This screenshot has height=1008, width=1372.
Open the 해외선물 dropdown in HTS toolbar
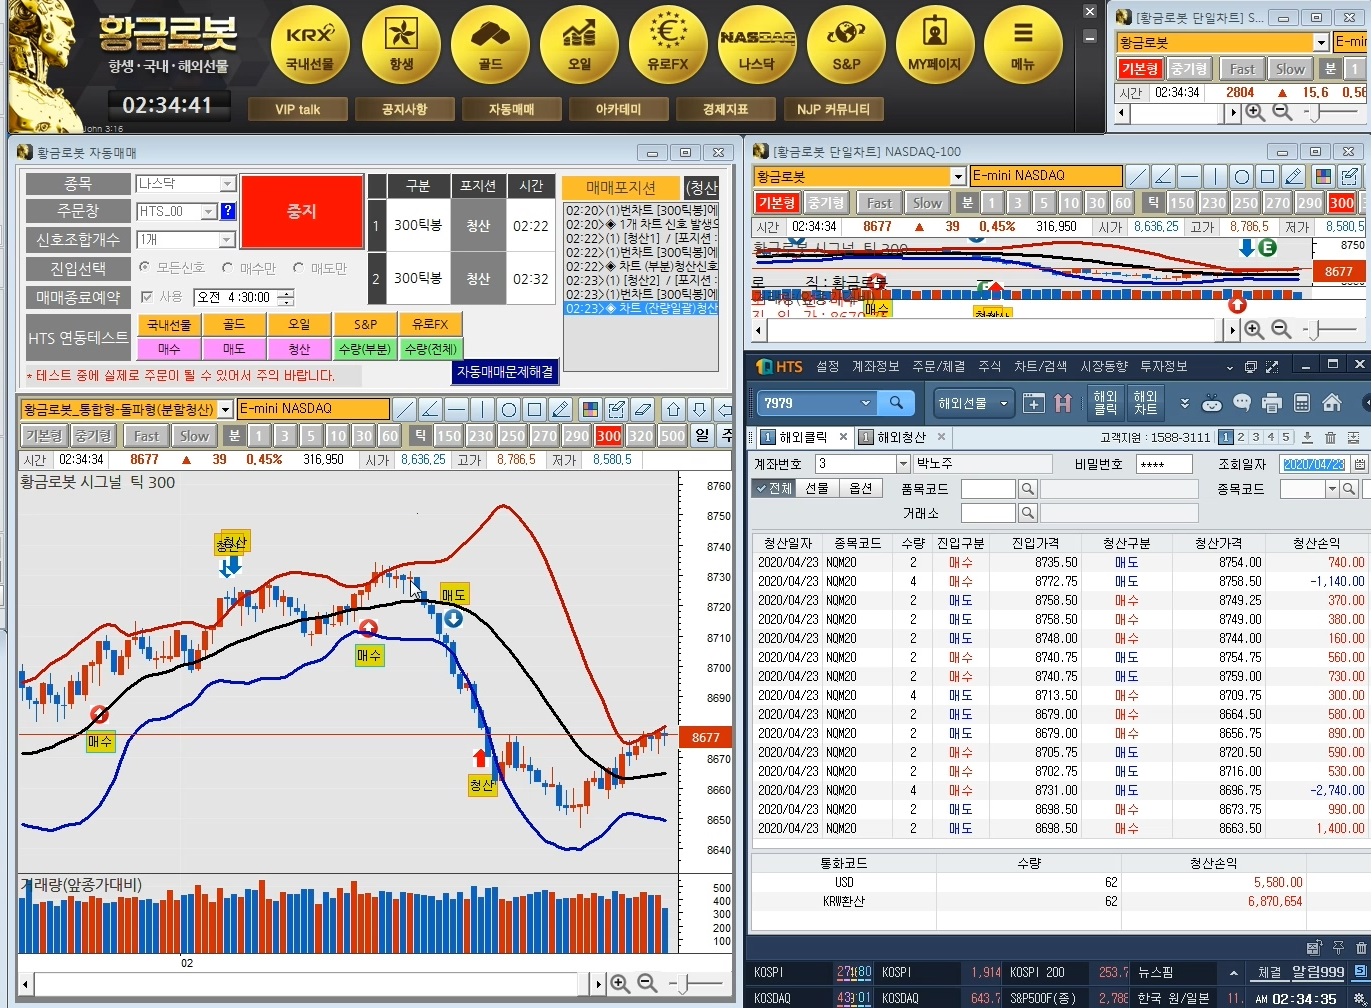click(x=1004, y=403)
